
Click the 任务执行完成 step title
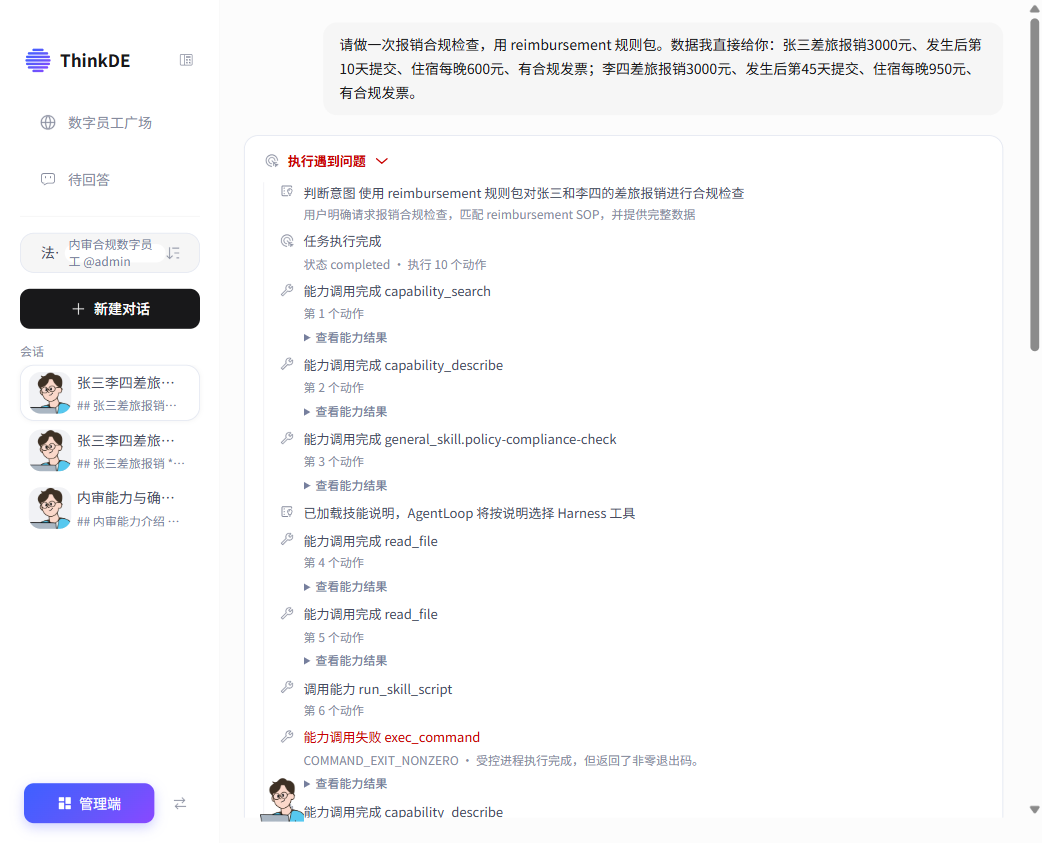click(x=342, y=241)
